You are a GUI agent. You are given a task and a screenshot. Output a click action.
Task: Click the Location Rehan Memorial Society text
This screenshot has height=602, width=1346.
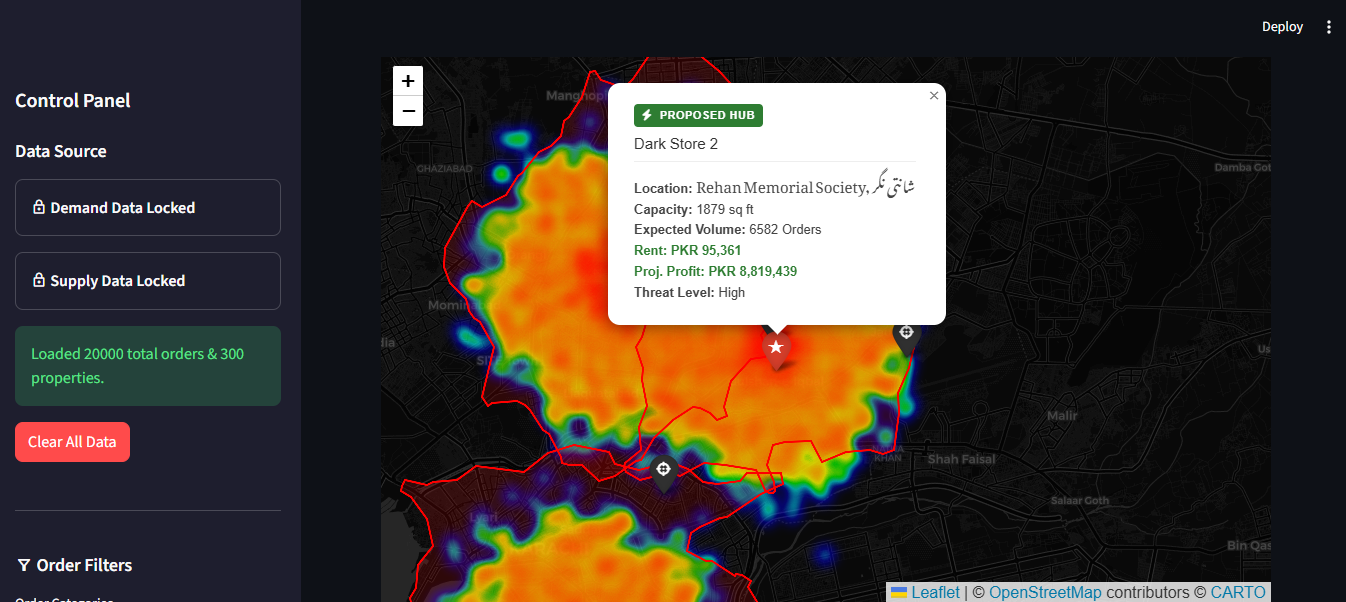pyautogui.click(x=775, y=186)
